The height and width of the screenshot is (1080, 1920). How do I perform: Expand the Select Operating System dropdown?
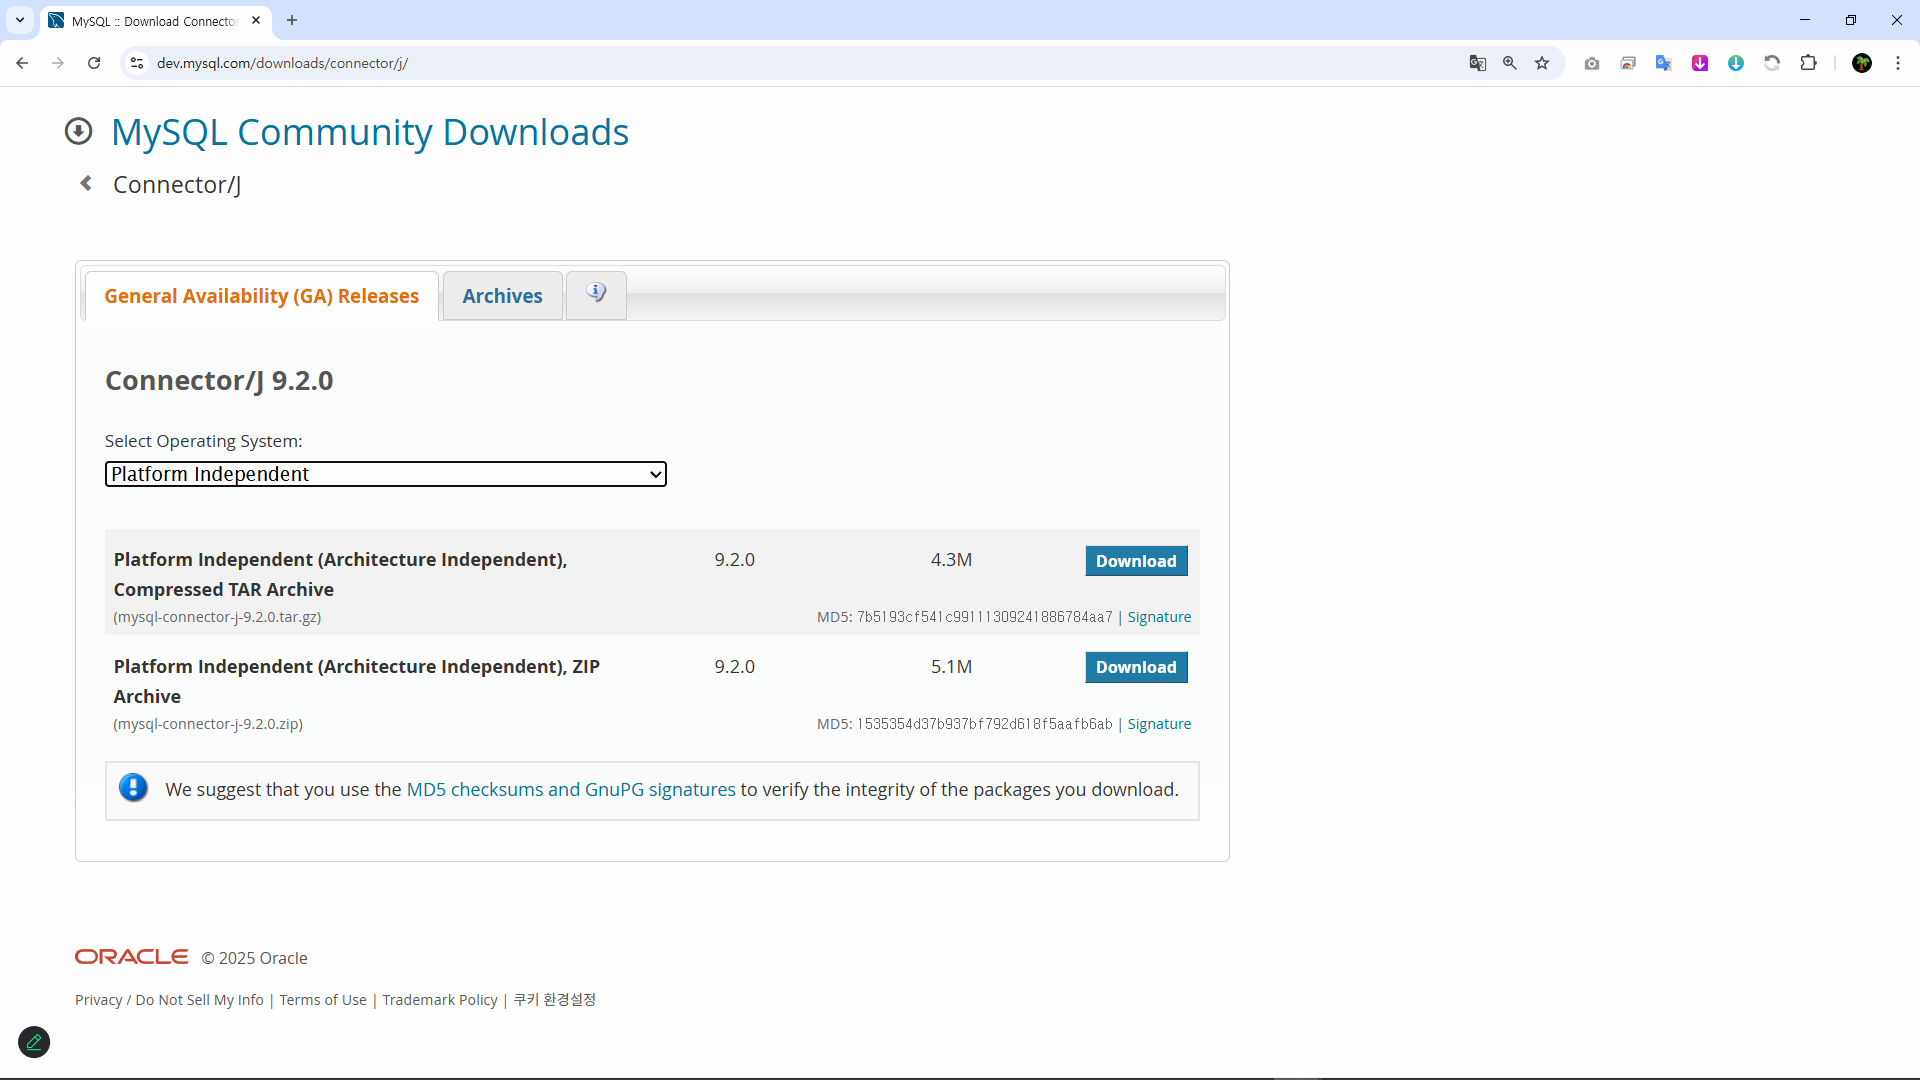click(386, 474)
